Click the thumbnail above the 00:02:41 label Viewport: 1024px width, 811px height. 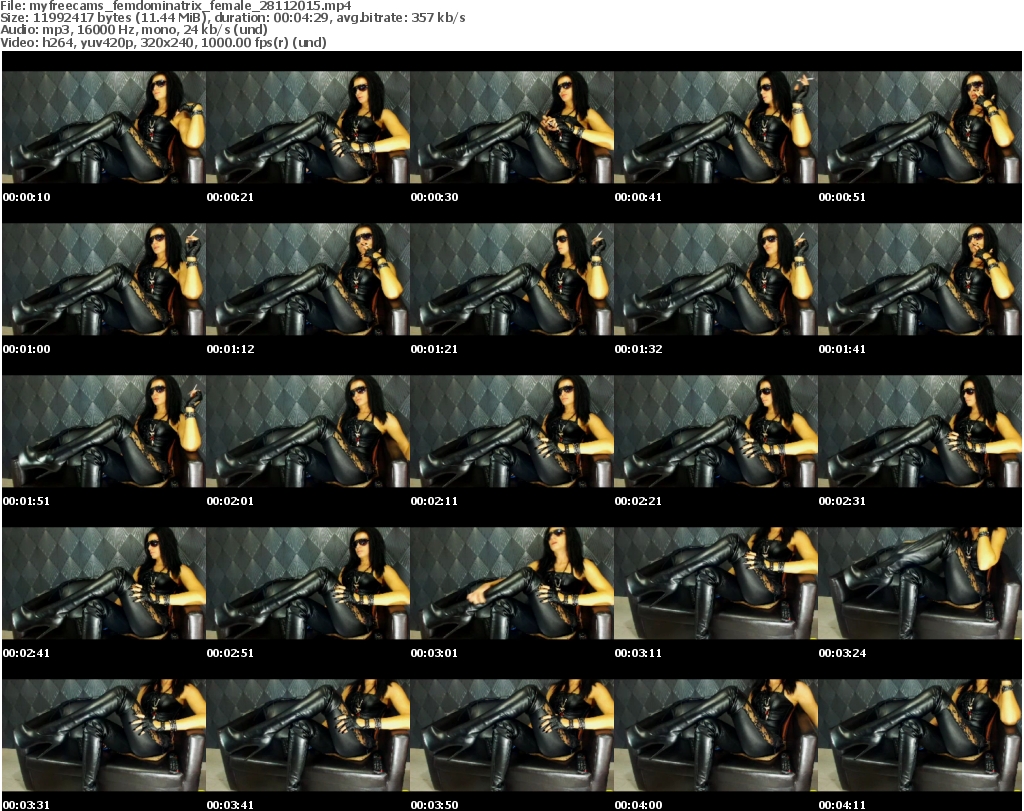click(x=104, y=583)
